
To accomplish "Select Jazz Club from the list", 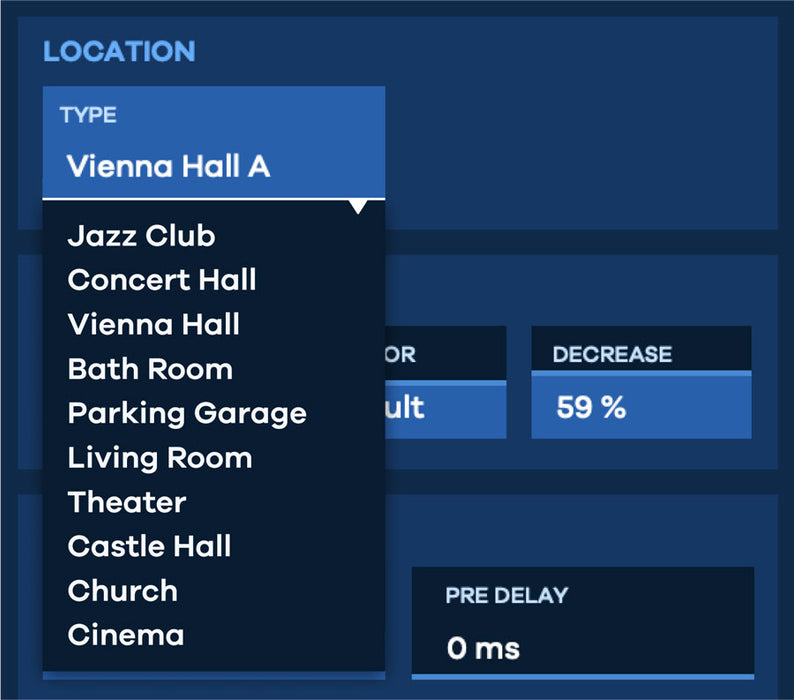I will (x=141, y=236).
